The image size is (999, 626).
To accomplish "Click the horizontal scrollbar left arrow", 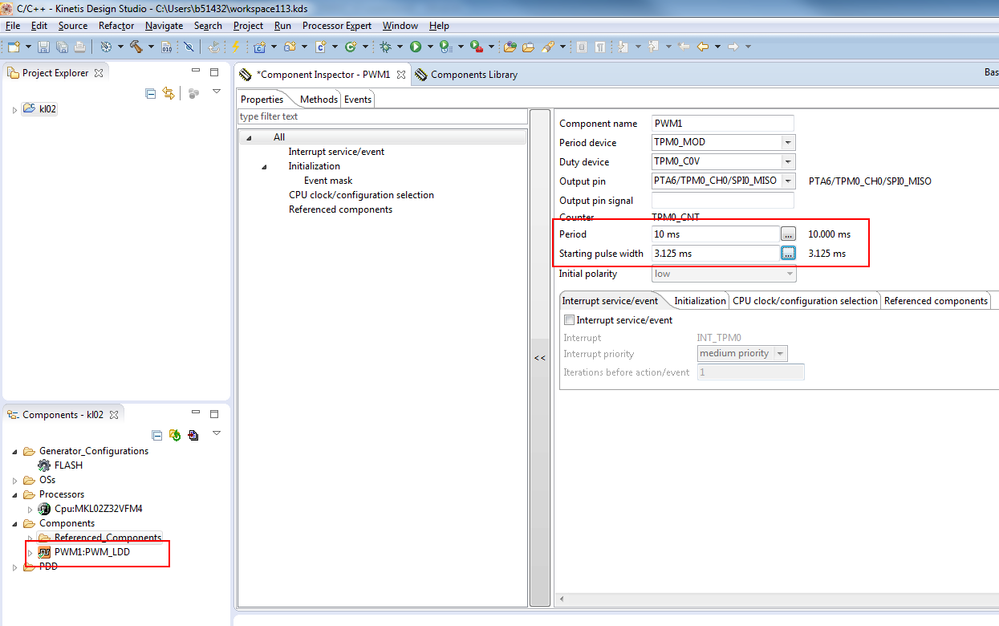I will (x=562, y=599).
